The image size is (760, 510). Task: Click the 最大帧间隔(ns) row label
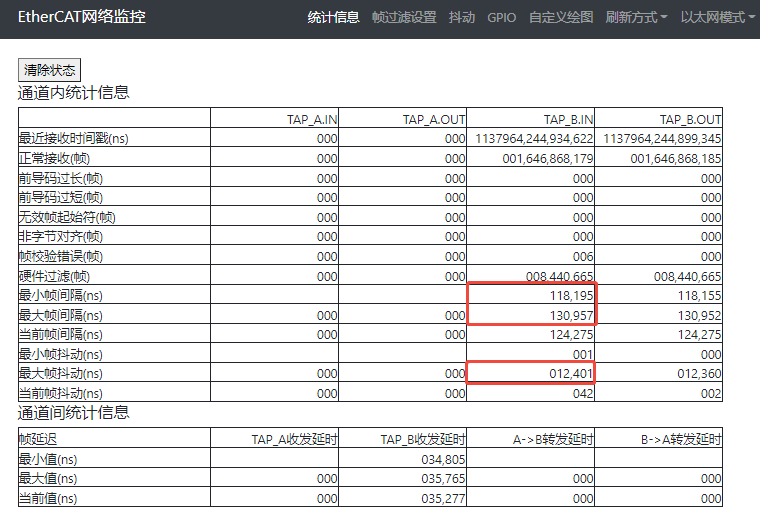tap(61, 316)
